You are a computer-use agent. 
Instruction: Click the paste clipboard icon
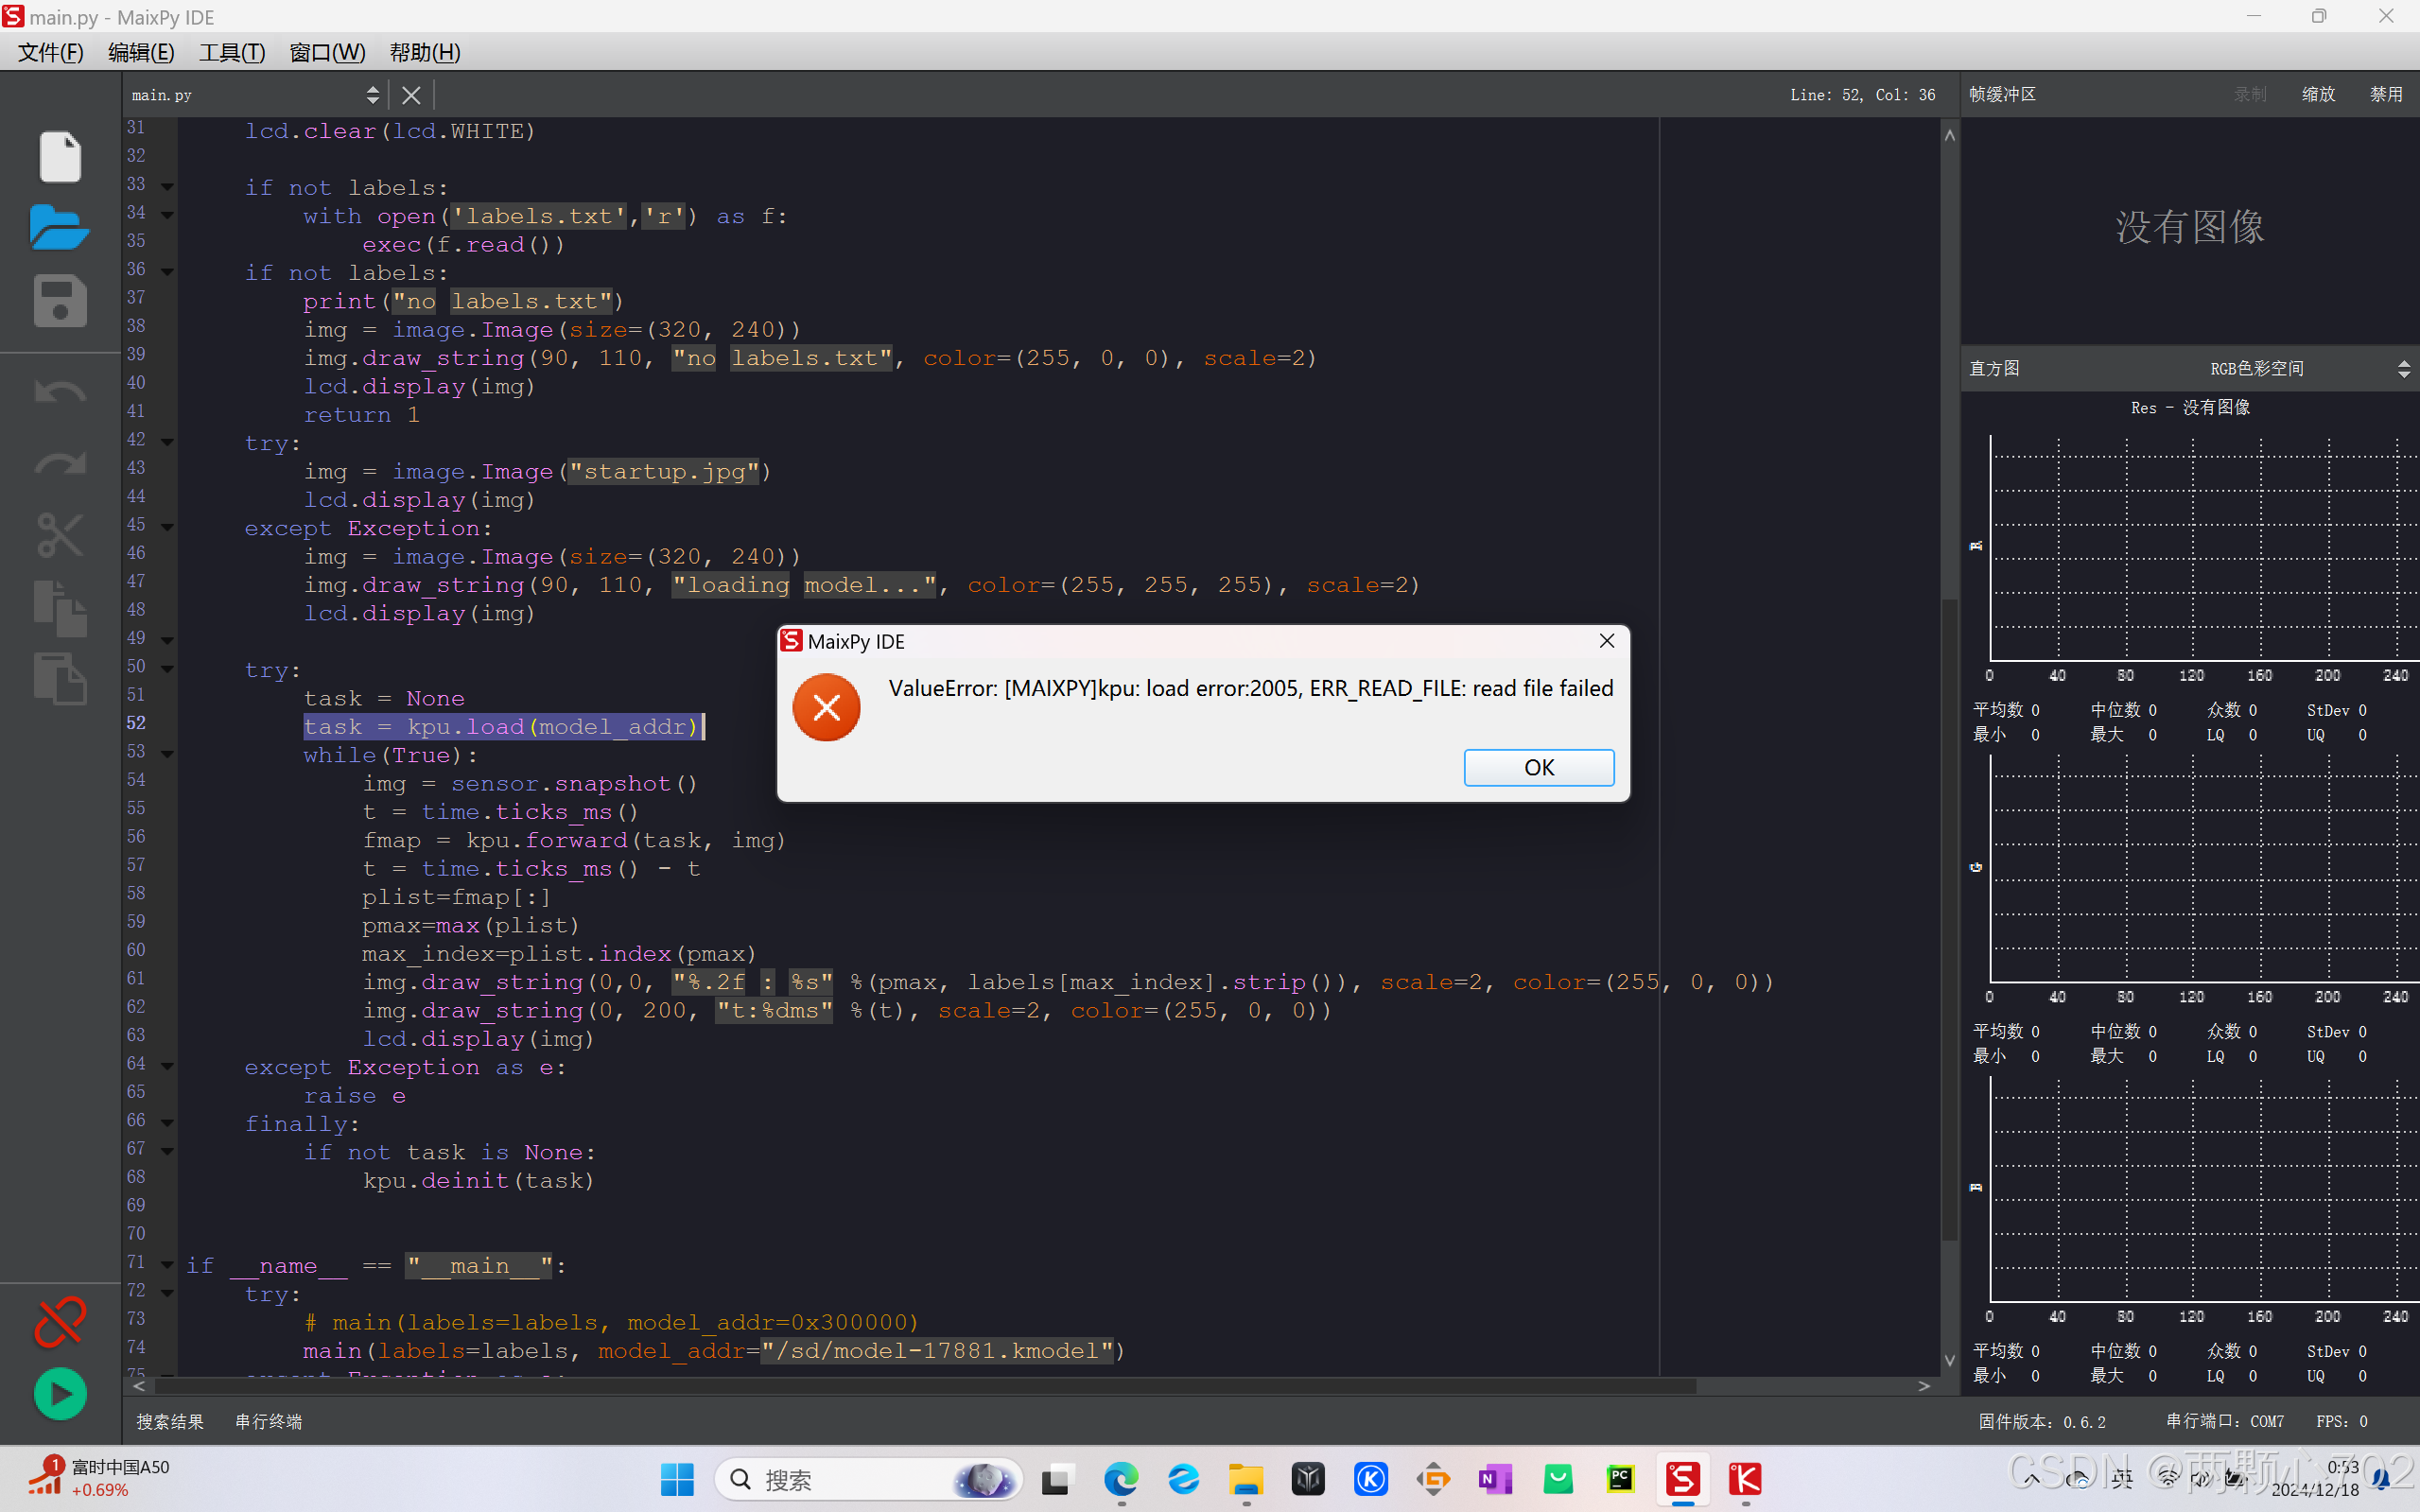[60, 679]
